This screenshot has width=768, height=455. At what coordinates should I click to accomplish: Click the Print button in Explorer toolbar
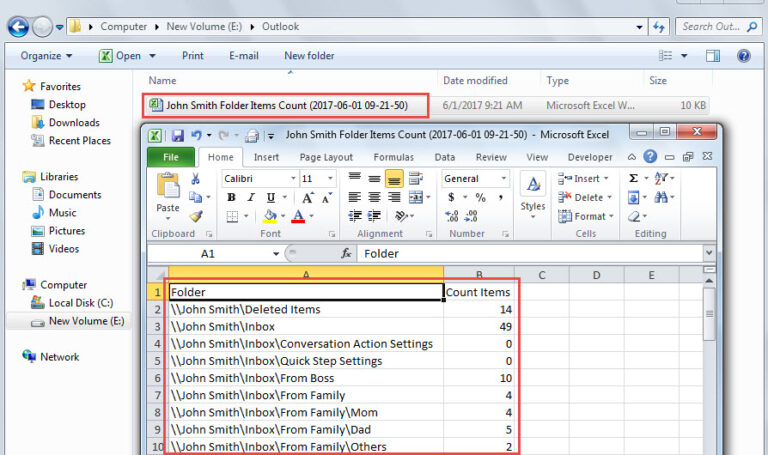tap(193, 56)
